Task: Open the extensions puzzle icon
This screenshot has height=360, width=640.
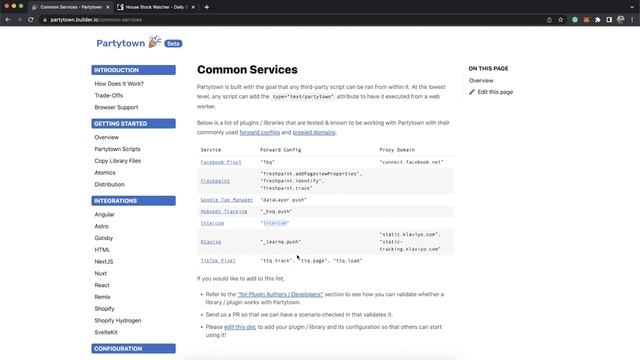Action: (598, 20)
